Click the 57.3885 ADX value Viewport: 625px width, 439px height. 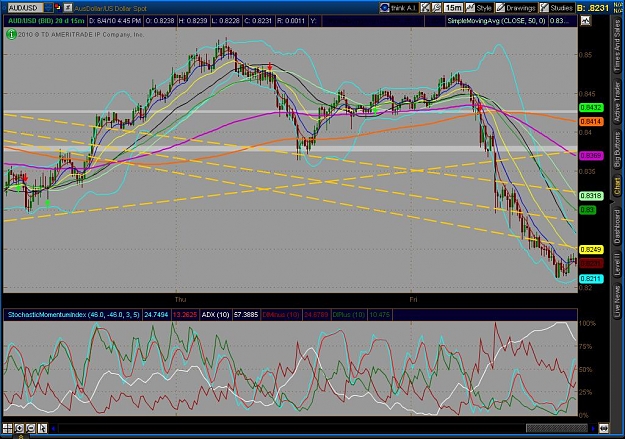[246, 315]
